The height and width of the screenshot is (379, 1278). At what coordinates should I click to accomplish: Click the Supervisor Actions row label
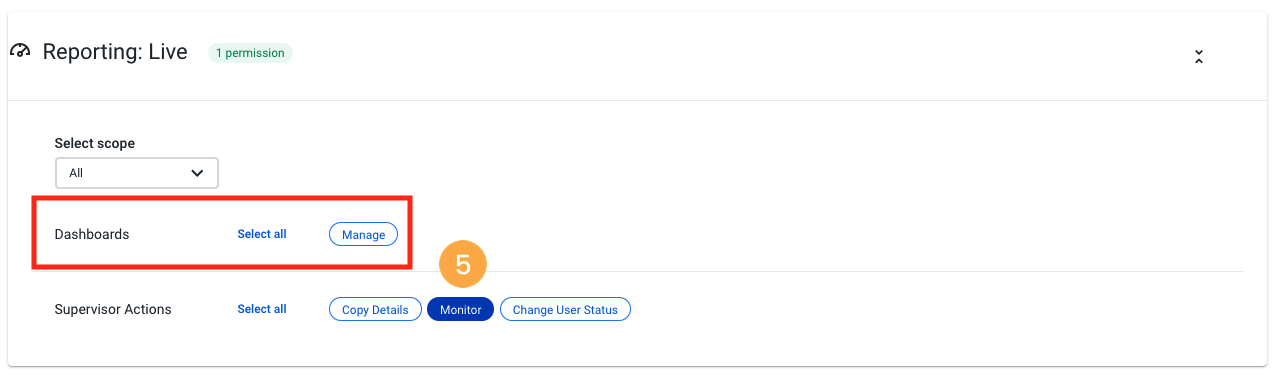113,309
